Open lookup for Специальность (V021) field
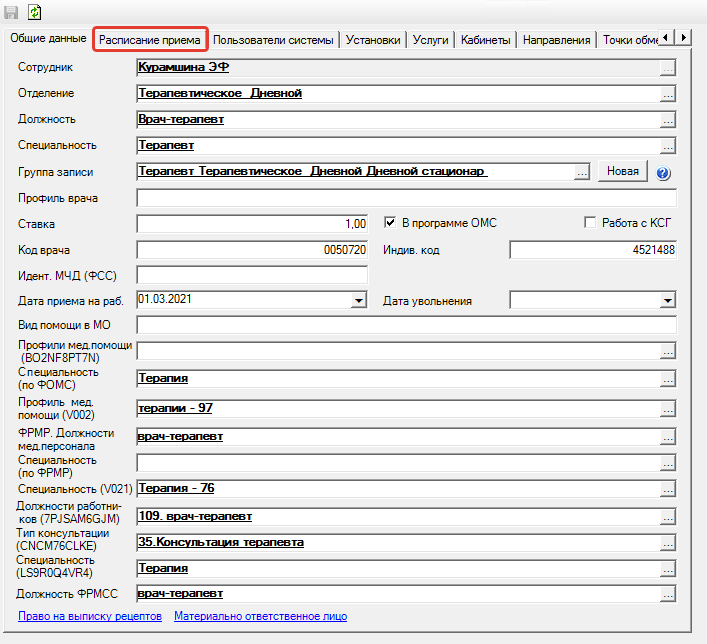Viewport: 707px width, 644px height. pos(668,489)
